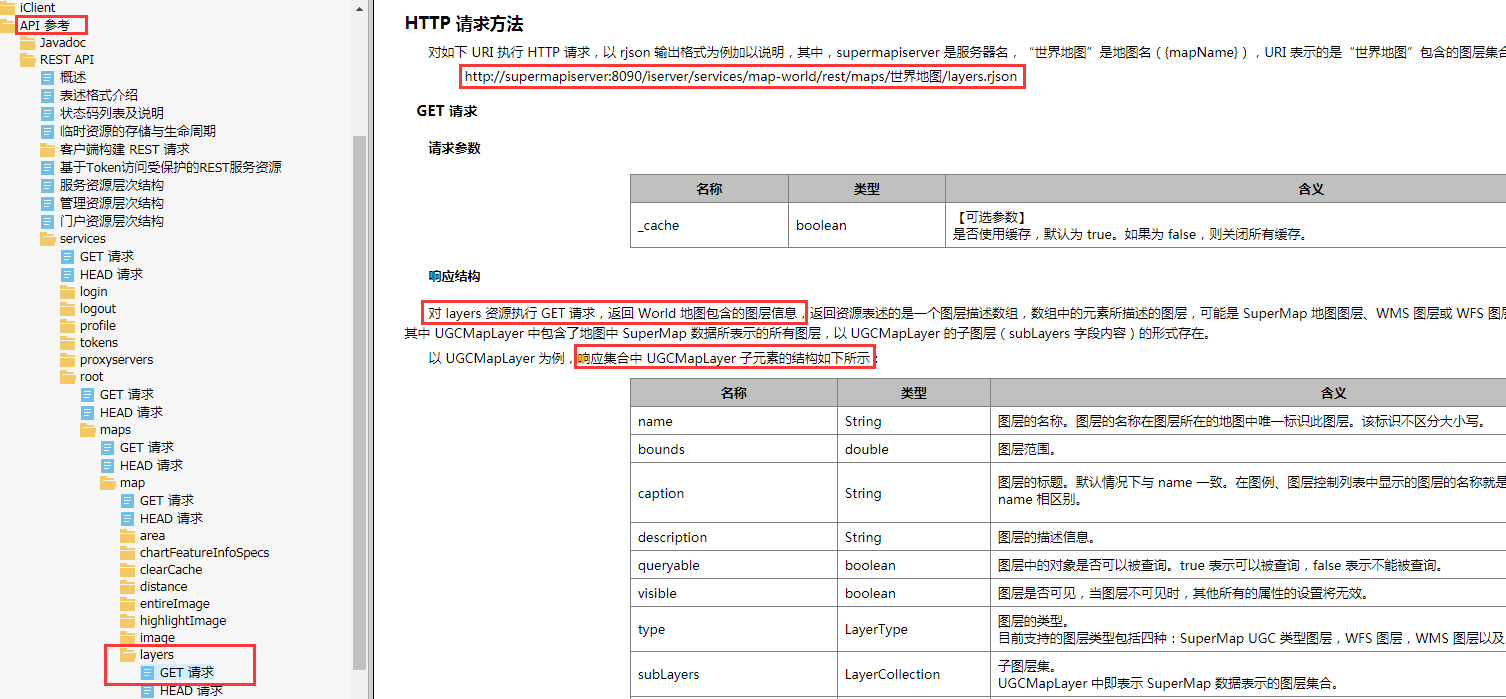Open HEAD 请求 directly under services

111,275
